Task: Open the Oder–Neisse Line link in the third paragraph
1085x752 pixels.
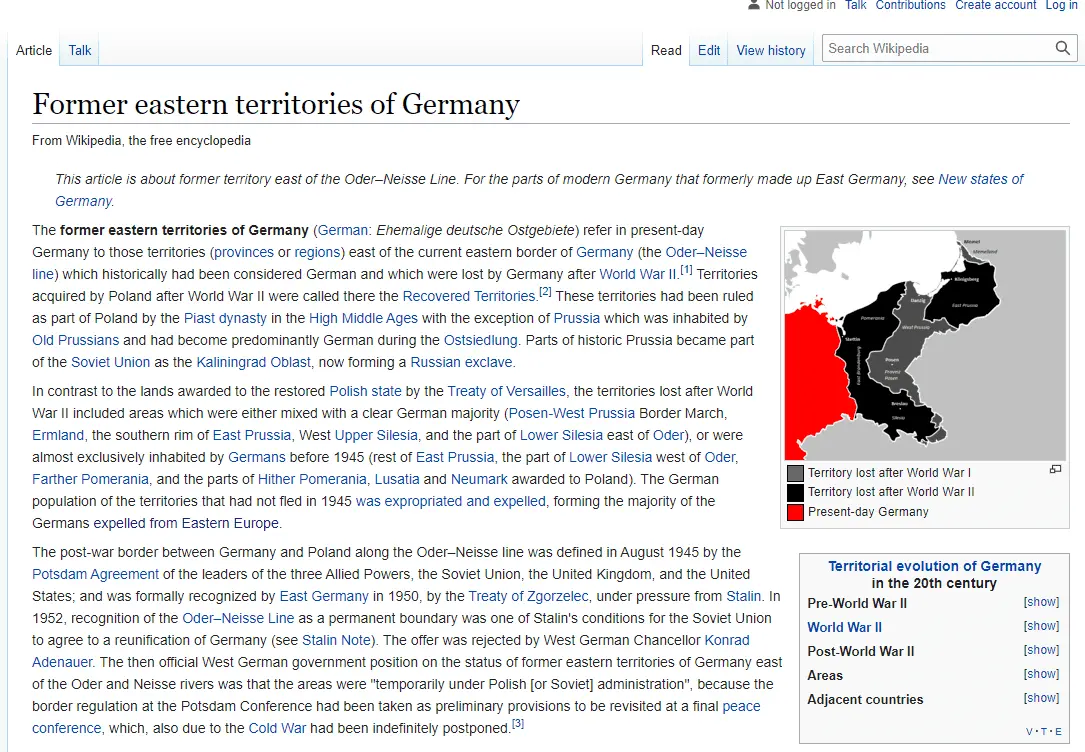Action: tap(240, 618)
